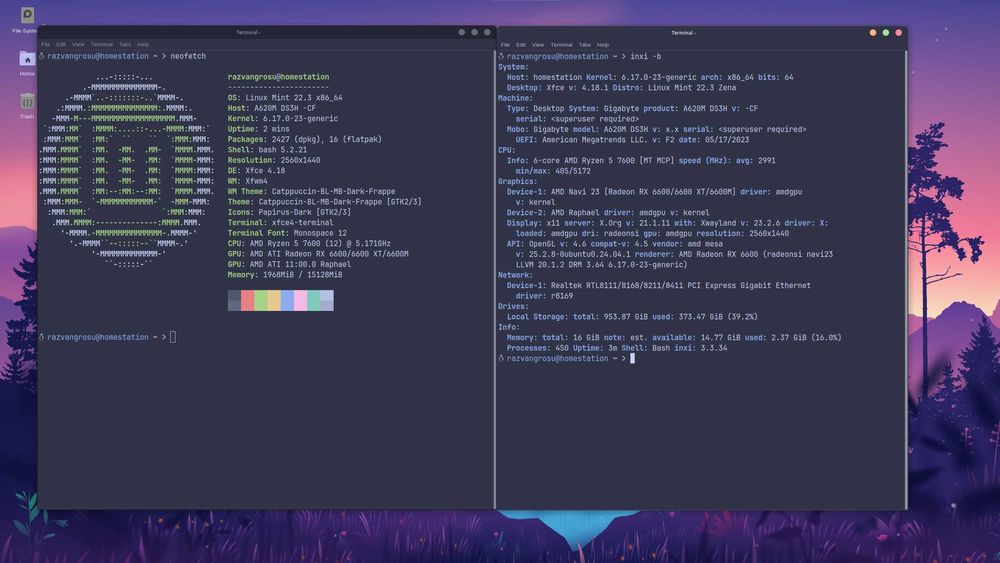
Task: Click the 'razvangrosu@homestation' neofetch header
Action: click(279, 77)
